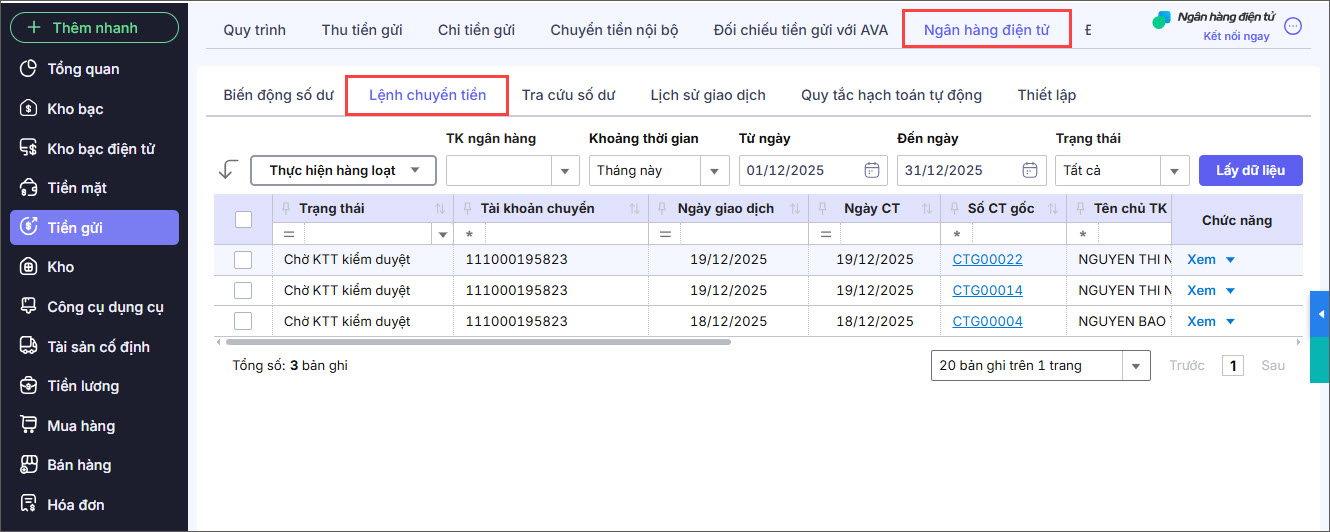The width and height of the screenshot is (1330, 532).
Task: Pin the Ngày CT column
Action: (x=823, y=209)
